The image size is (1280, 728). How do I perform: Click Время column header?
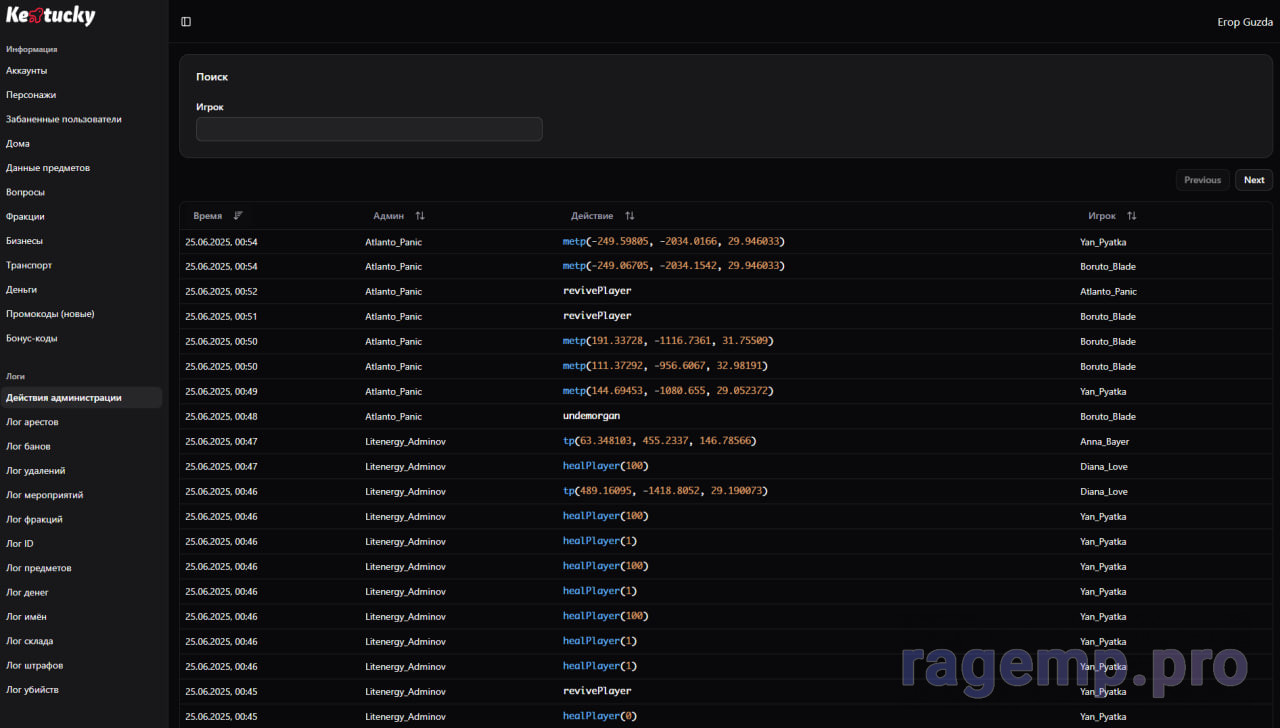click(x=208, y=216)
